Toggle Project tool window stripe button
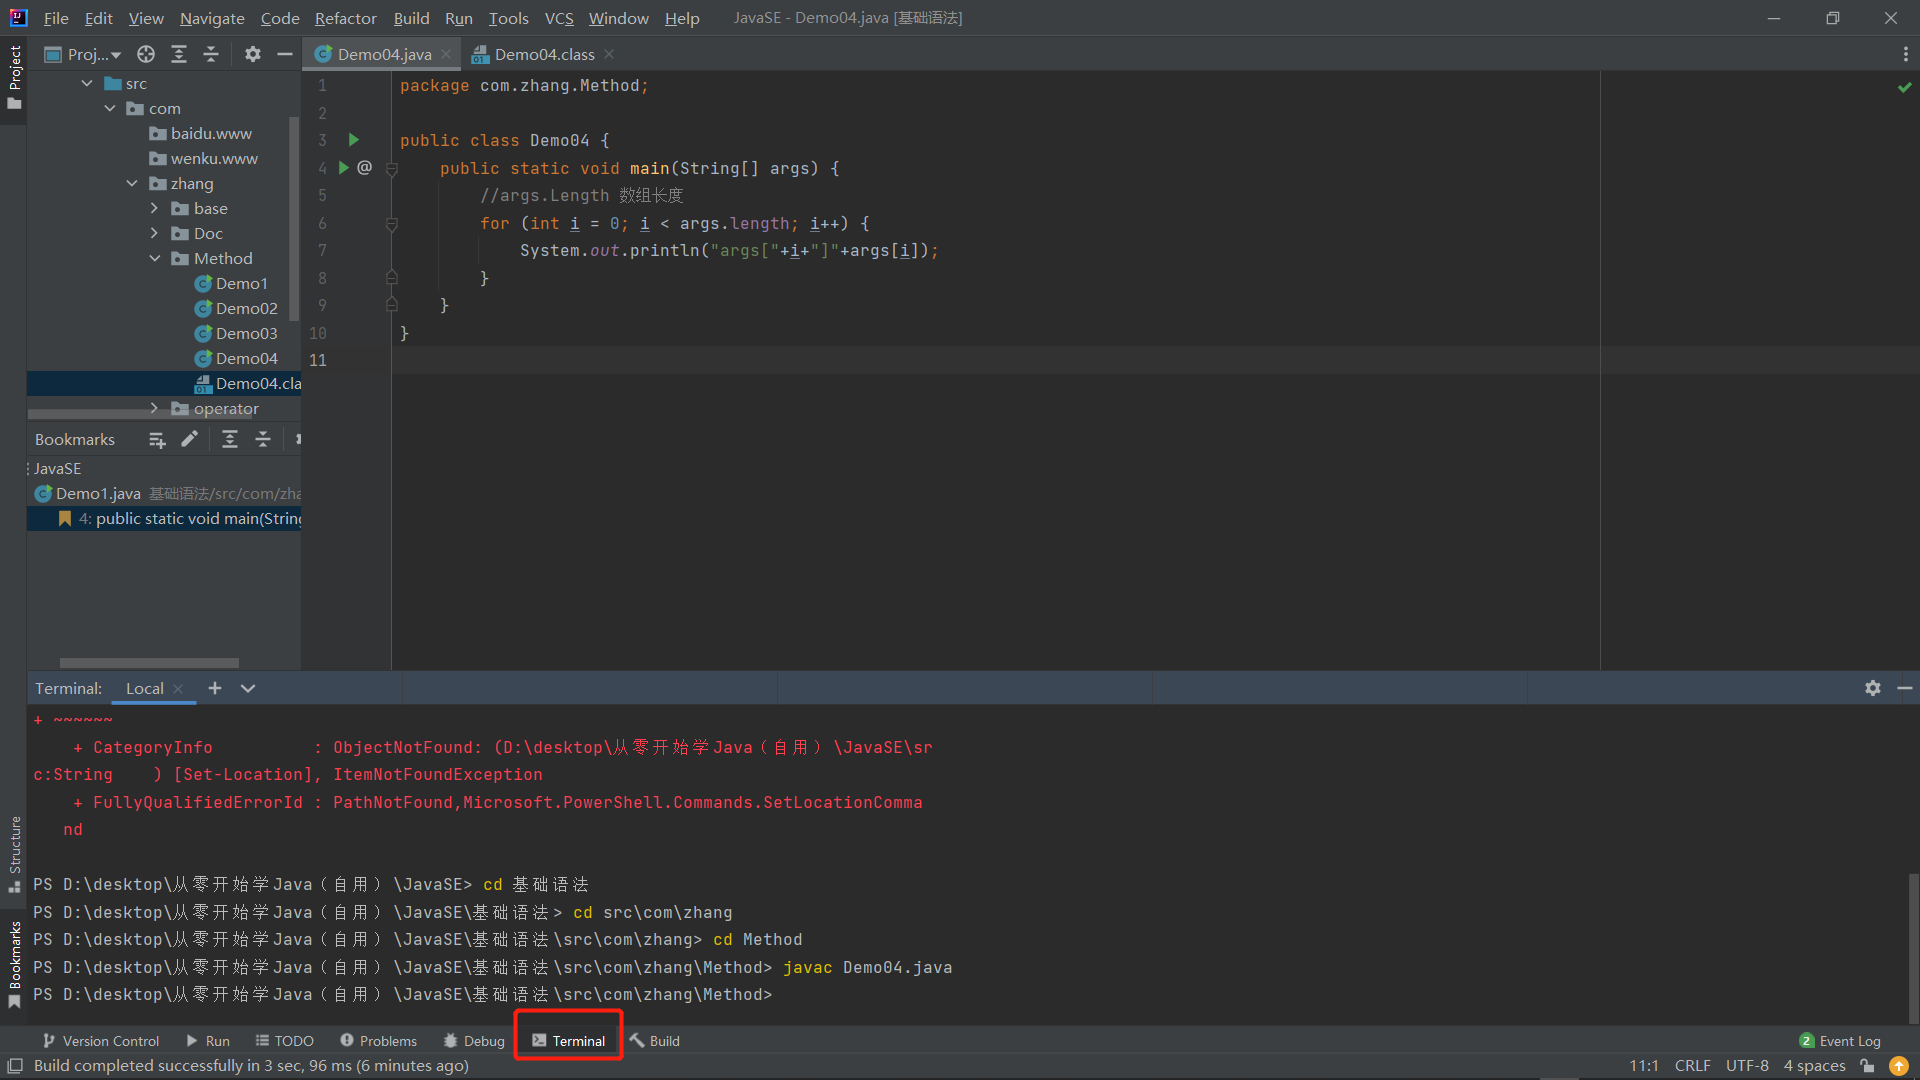This screenshot has height=1080, width=1920. click(14, 78)
